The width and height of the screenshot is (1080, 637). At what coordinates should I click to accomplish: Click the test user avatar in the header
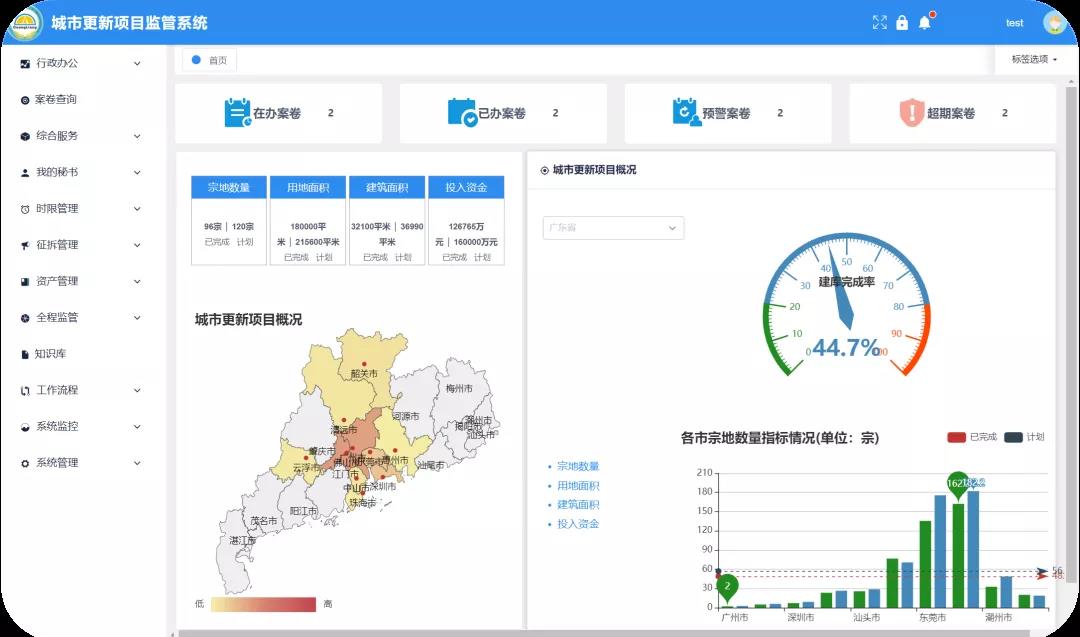coord(1053,22)
